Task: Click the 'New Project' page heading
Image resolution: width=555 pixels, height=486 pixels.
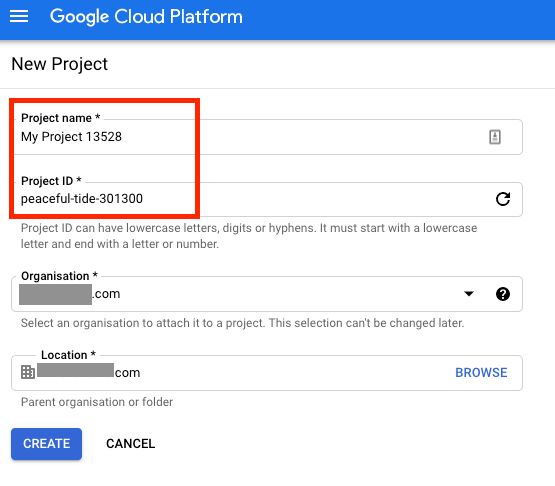Action: click(x=59, y=64)
